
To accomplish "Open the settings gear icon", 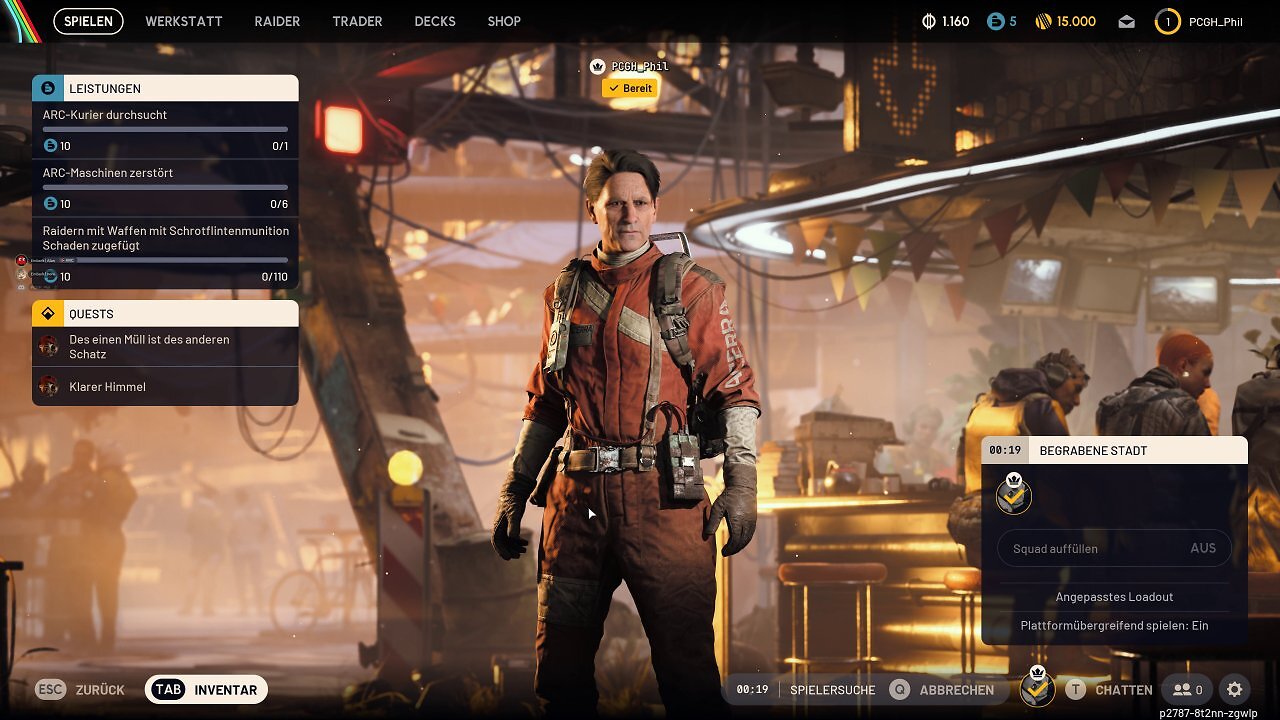I will pos(1235,689).
